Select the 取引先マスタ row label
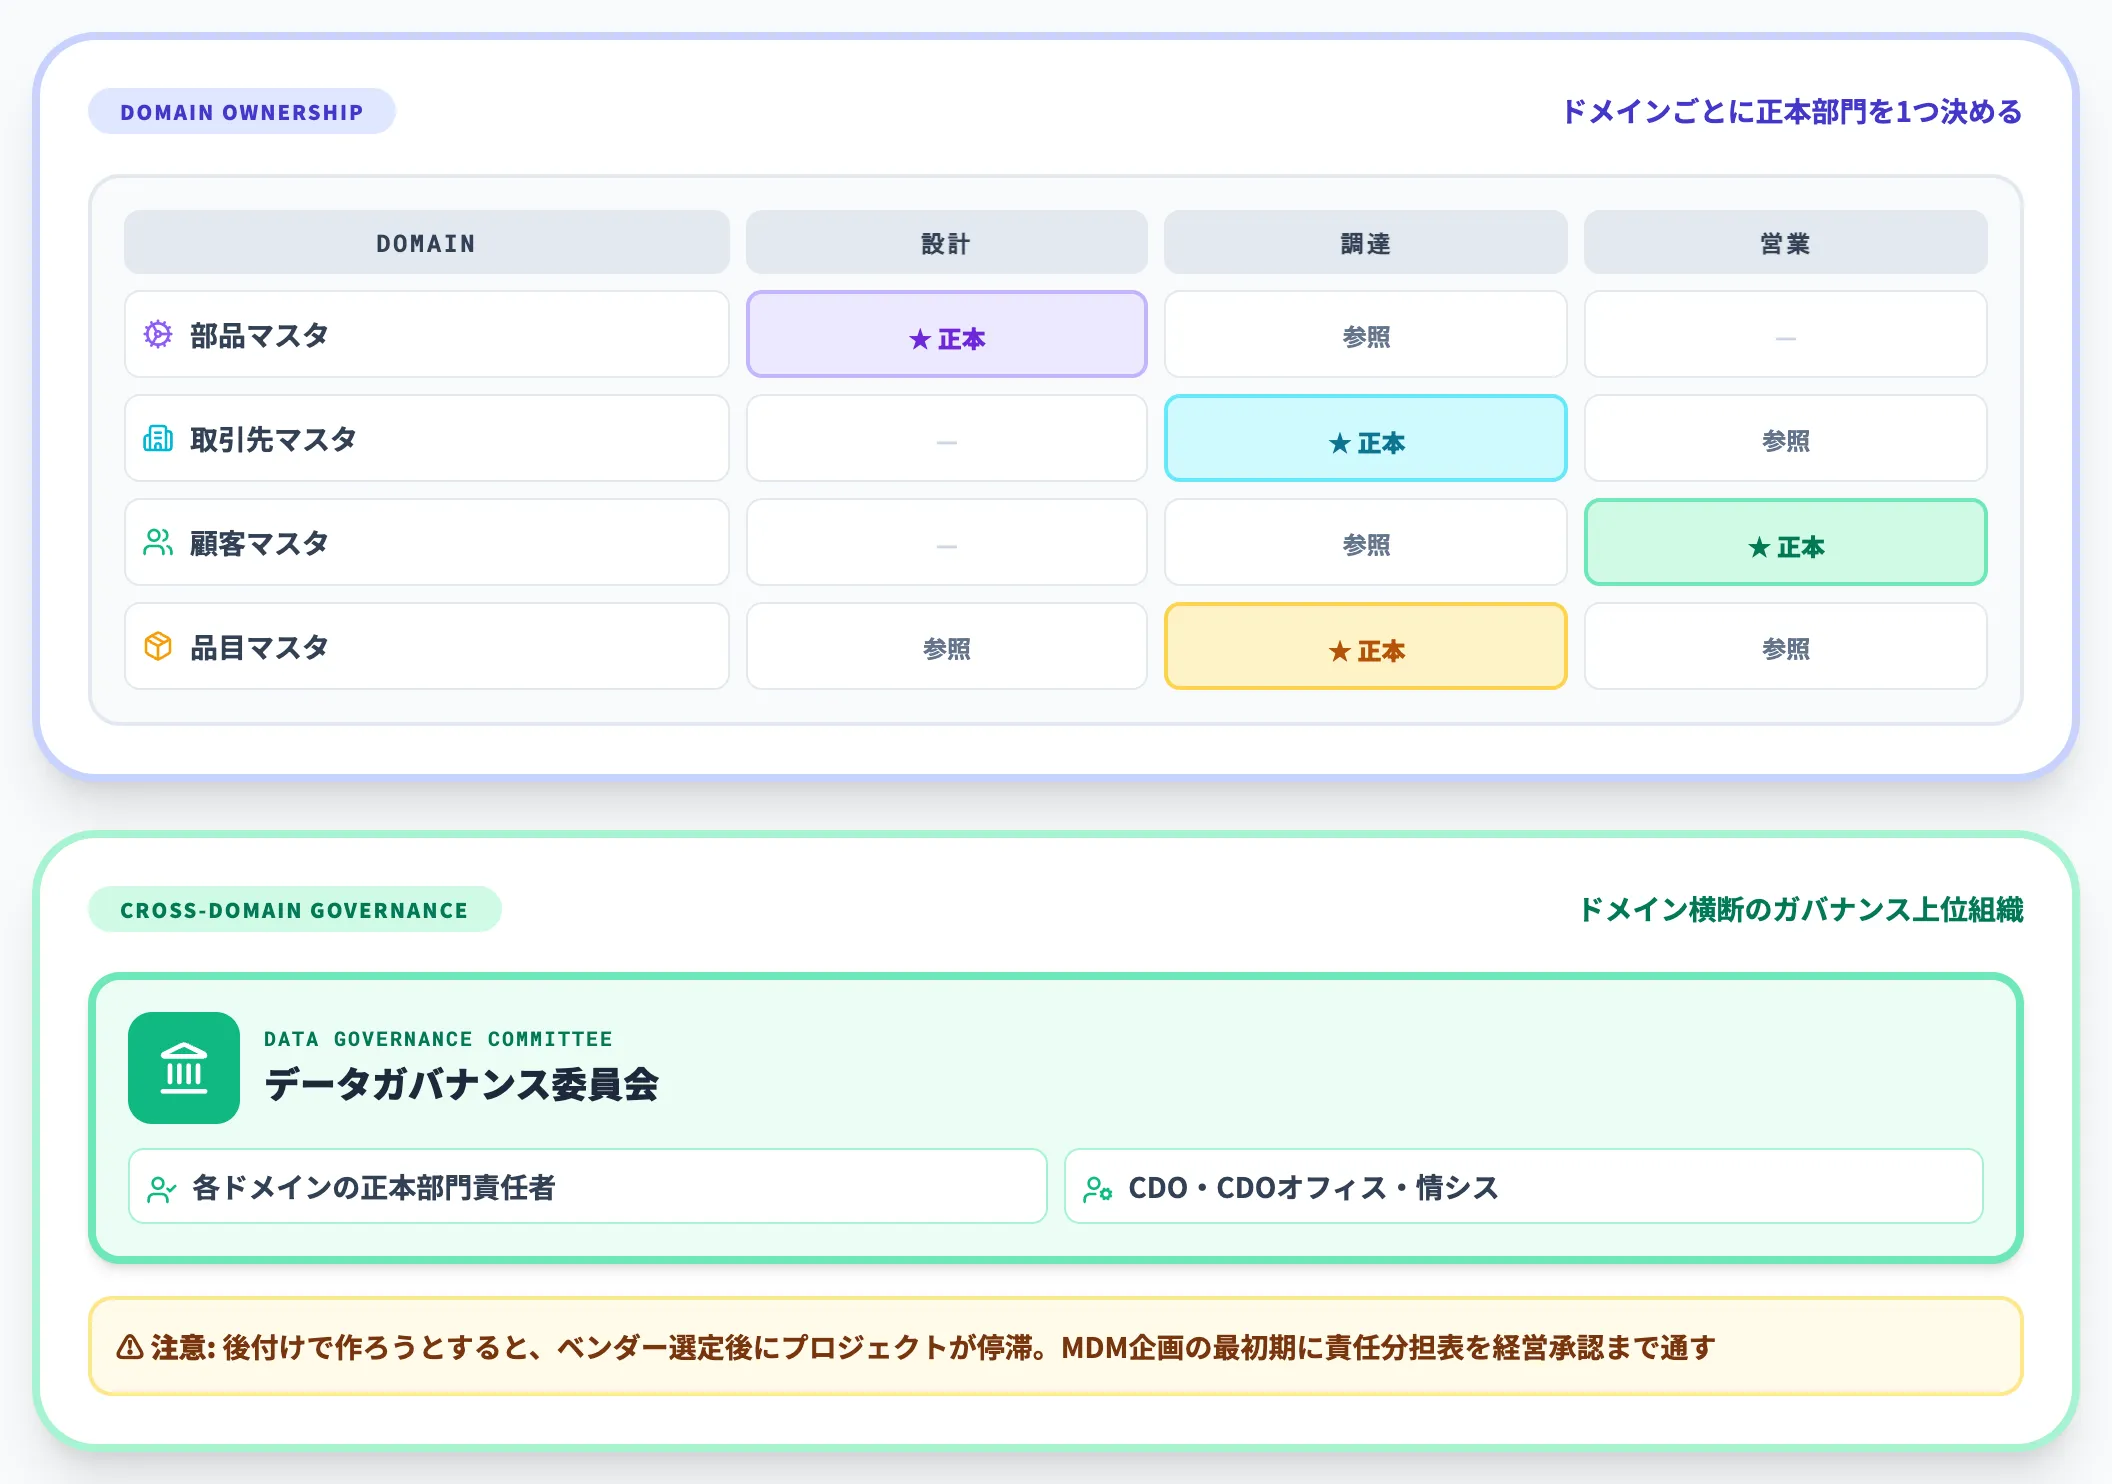The width and height of the screenshot is (2112, 1484). 427,438
